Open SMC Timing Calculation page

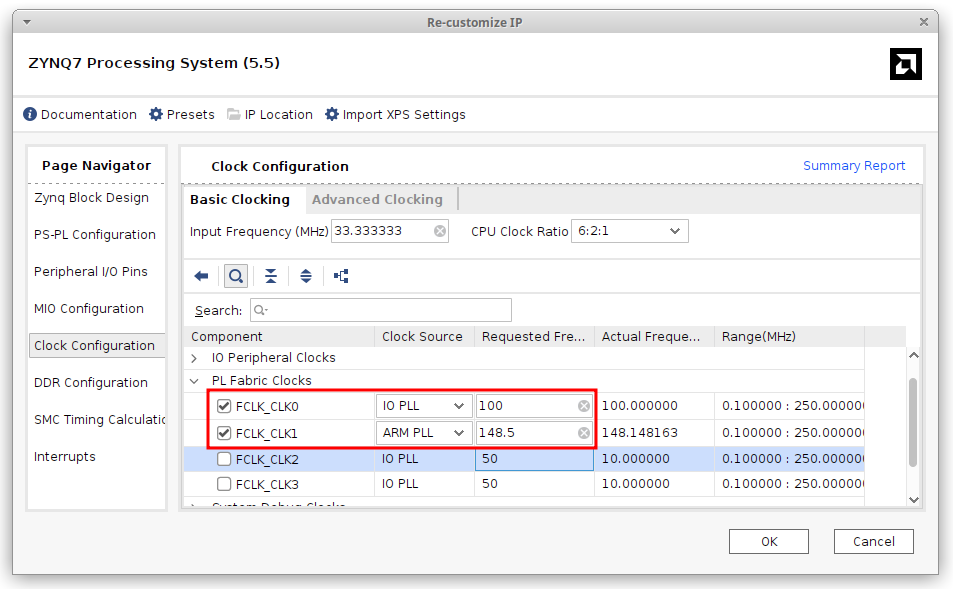[x=100, y=419]
